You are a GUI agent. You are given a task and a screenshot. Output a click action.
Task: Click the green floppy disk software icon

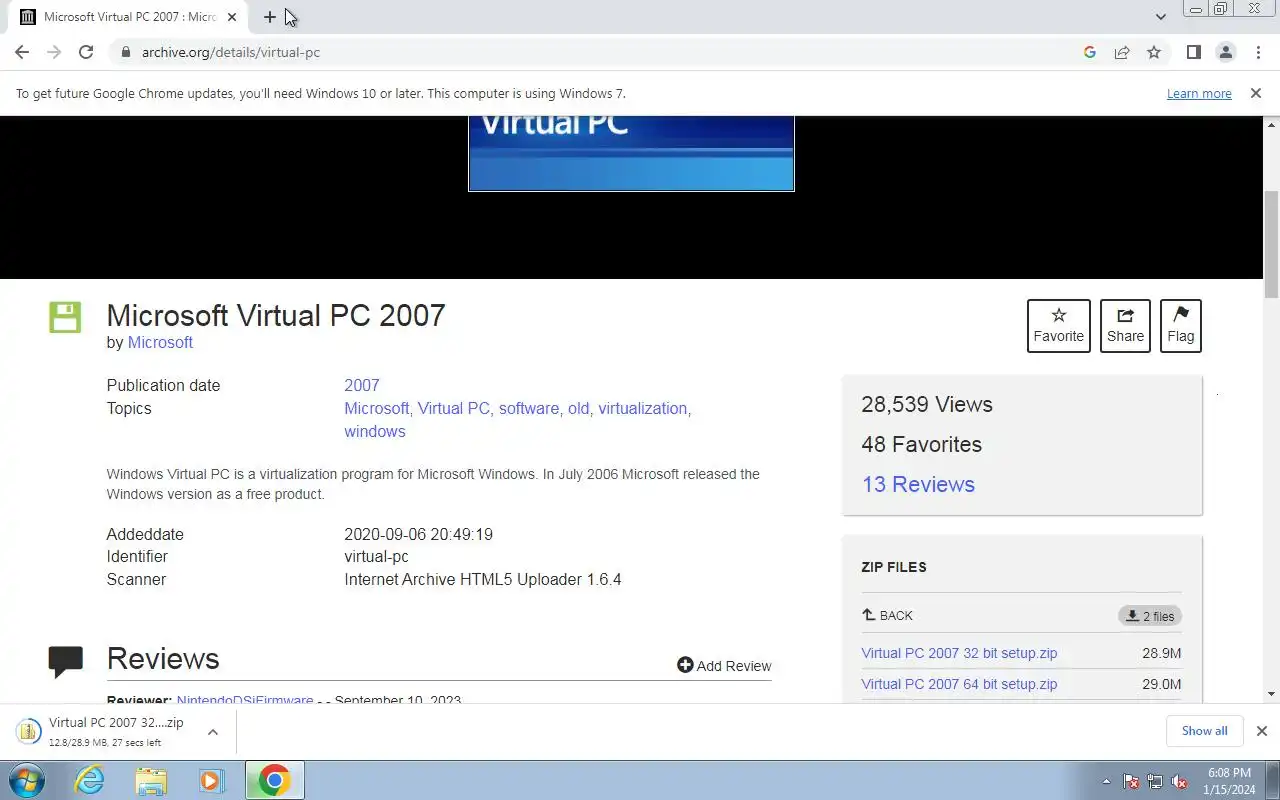(x=65, y=317)
